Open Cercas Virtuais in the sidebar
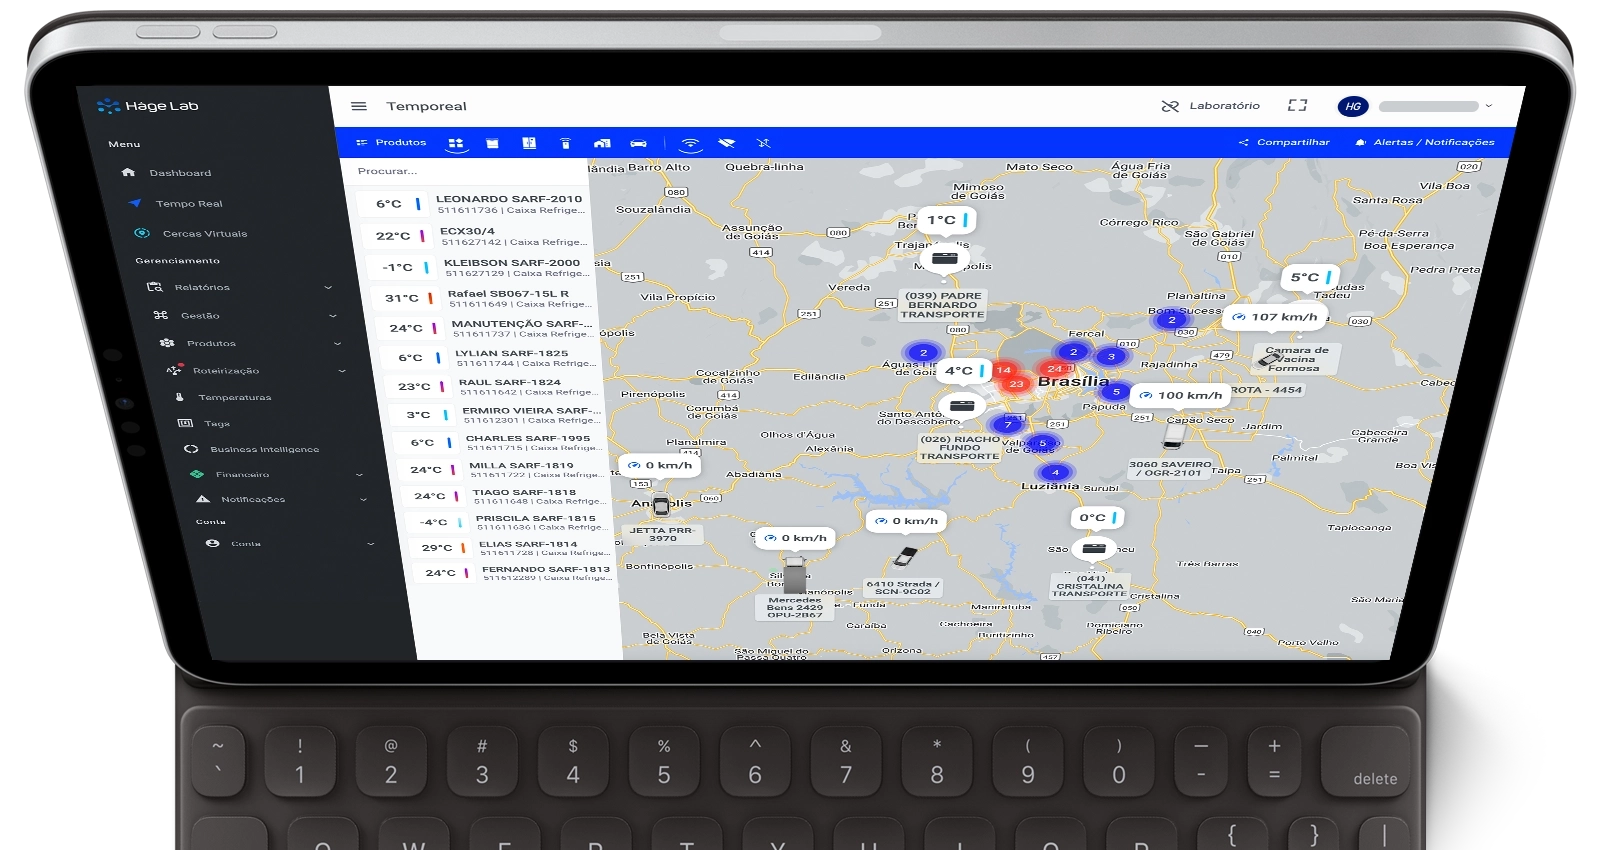This screenshot has width=1600, height=850. coord(205,234)
